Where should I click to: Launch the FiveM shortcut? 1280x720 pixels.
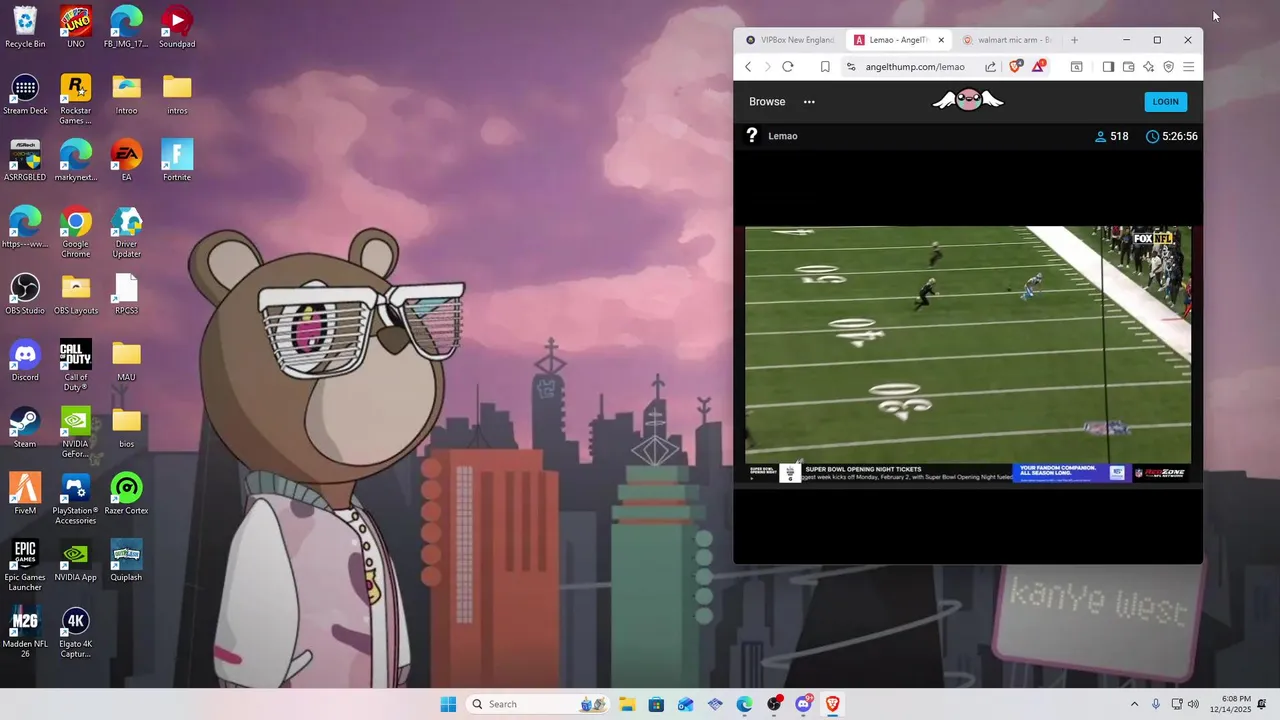click(25, 493)
